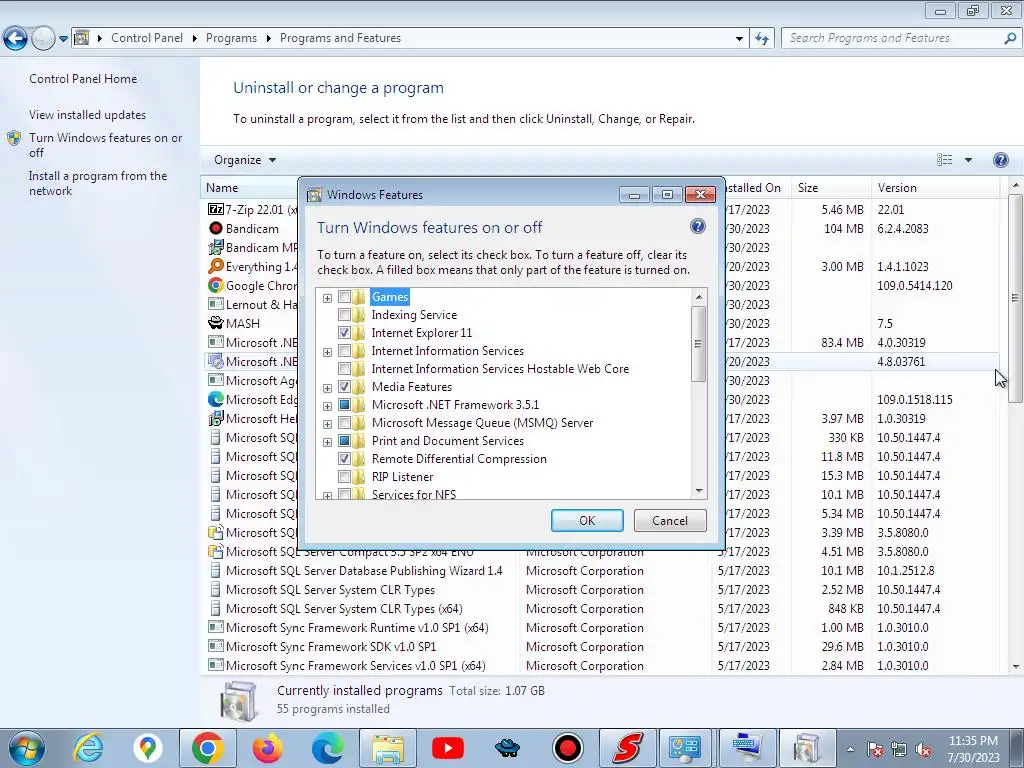Click scroll down arrow in Windows Features list
Image resolution: width=1024 pixels, height=768 pixels.
699,491
